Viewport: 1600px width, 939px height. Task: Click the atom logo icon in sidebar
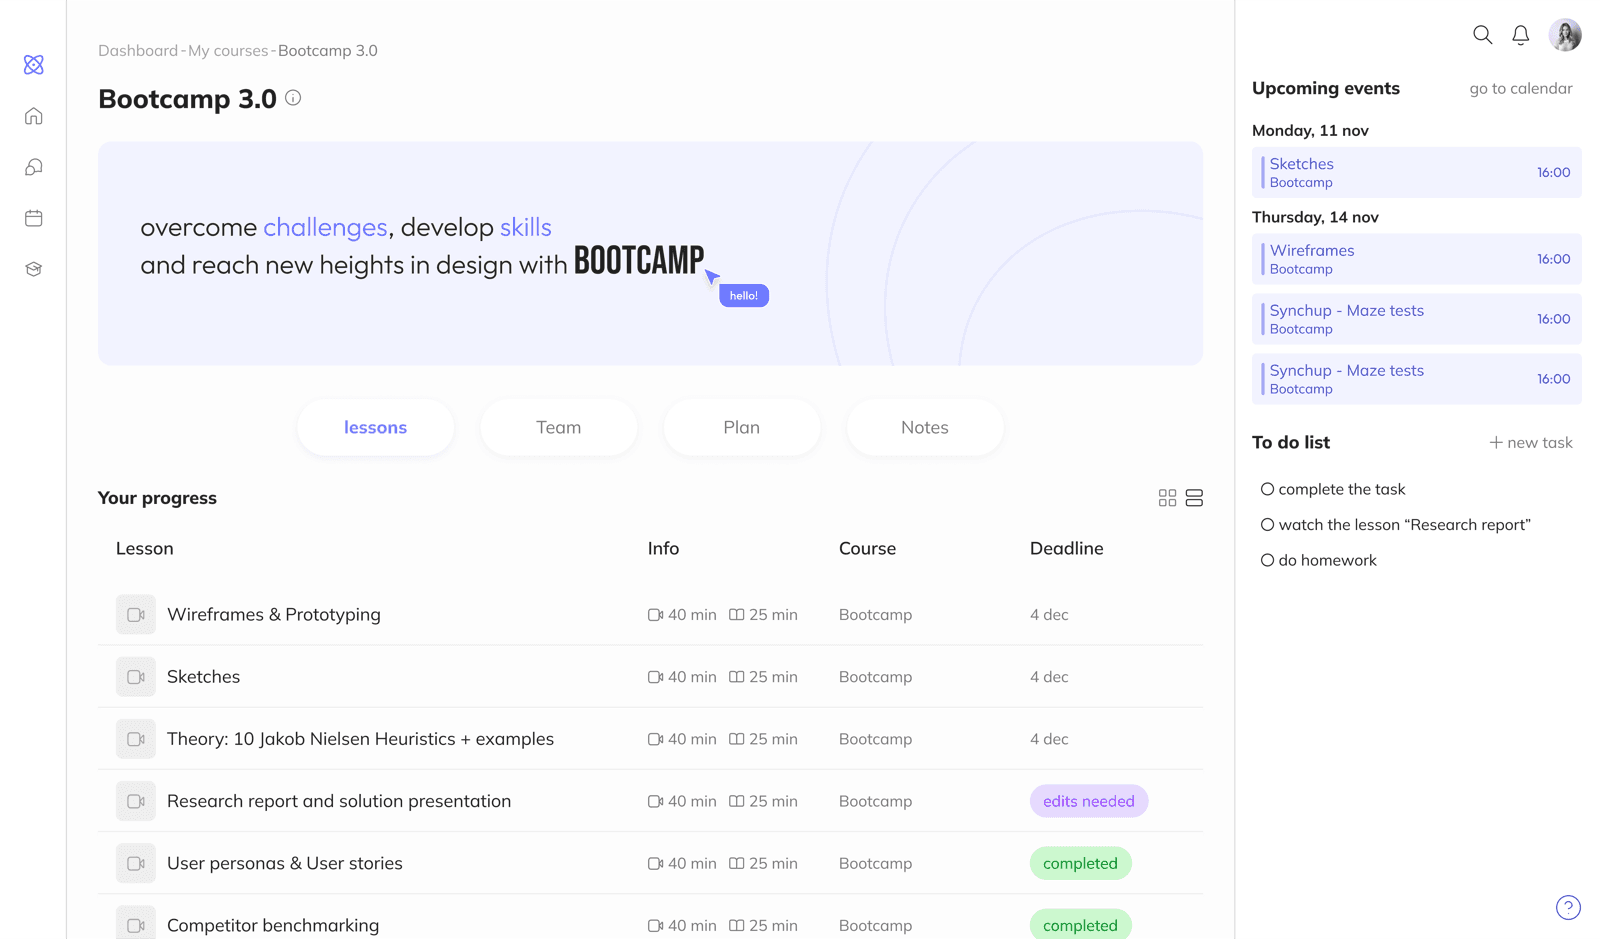34,65
